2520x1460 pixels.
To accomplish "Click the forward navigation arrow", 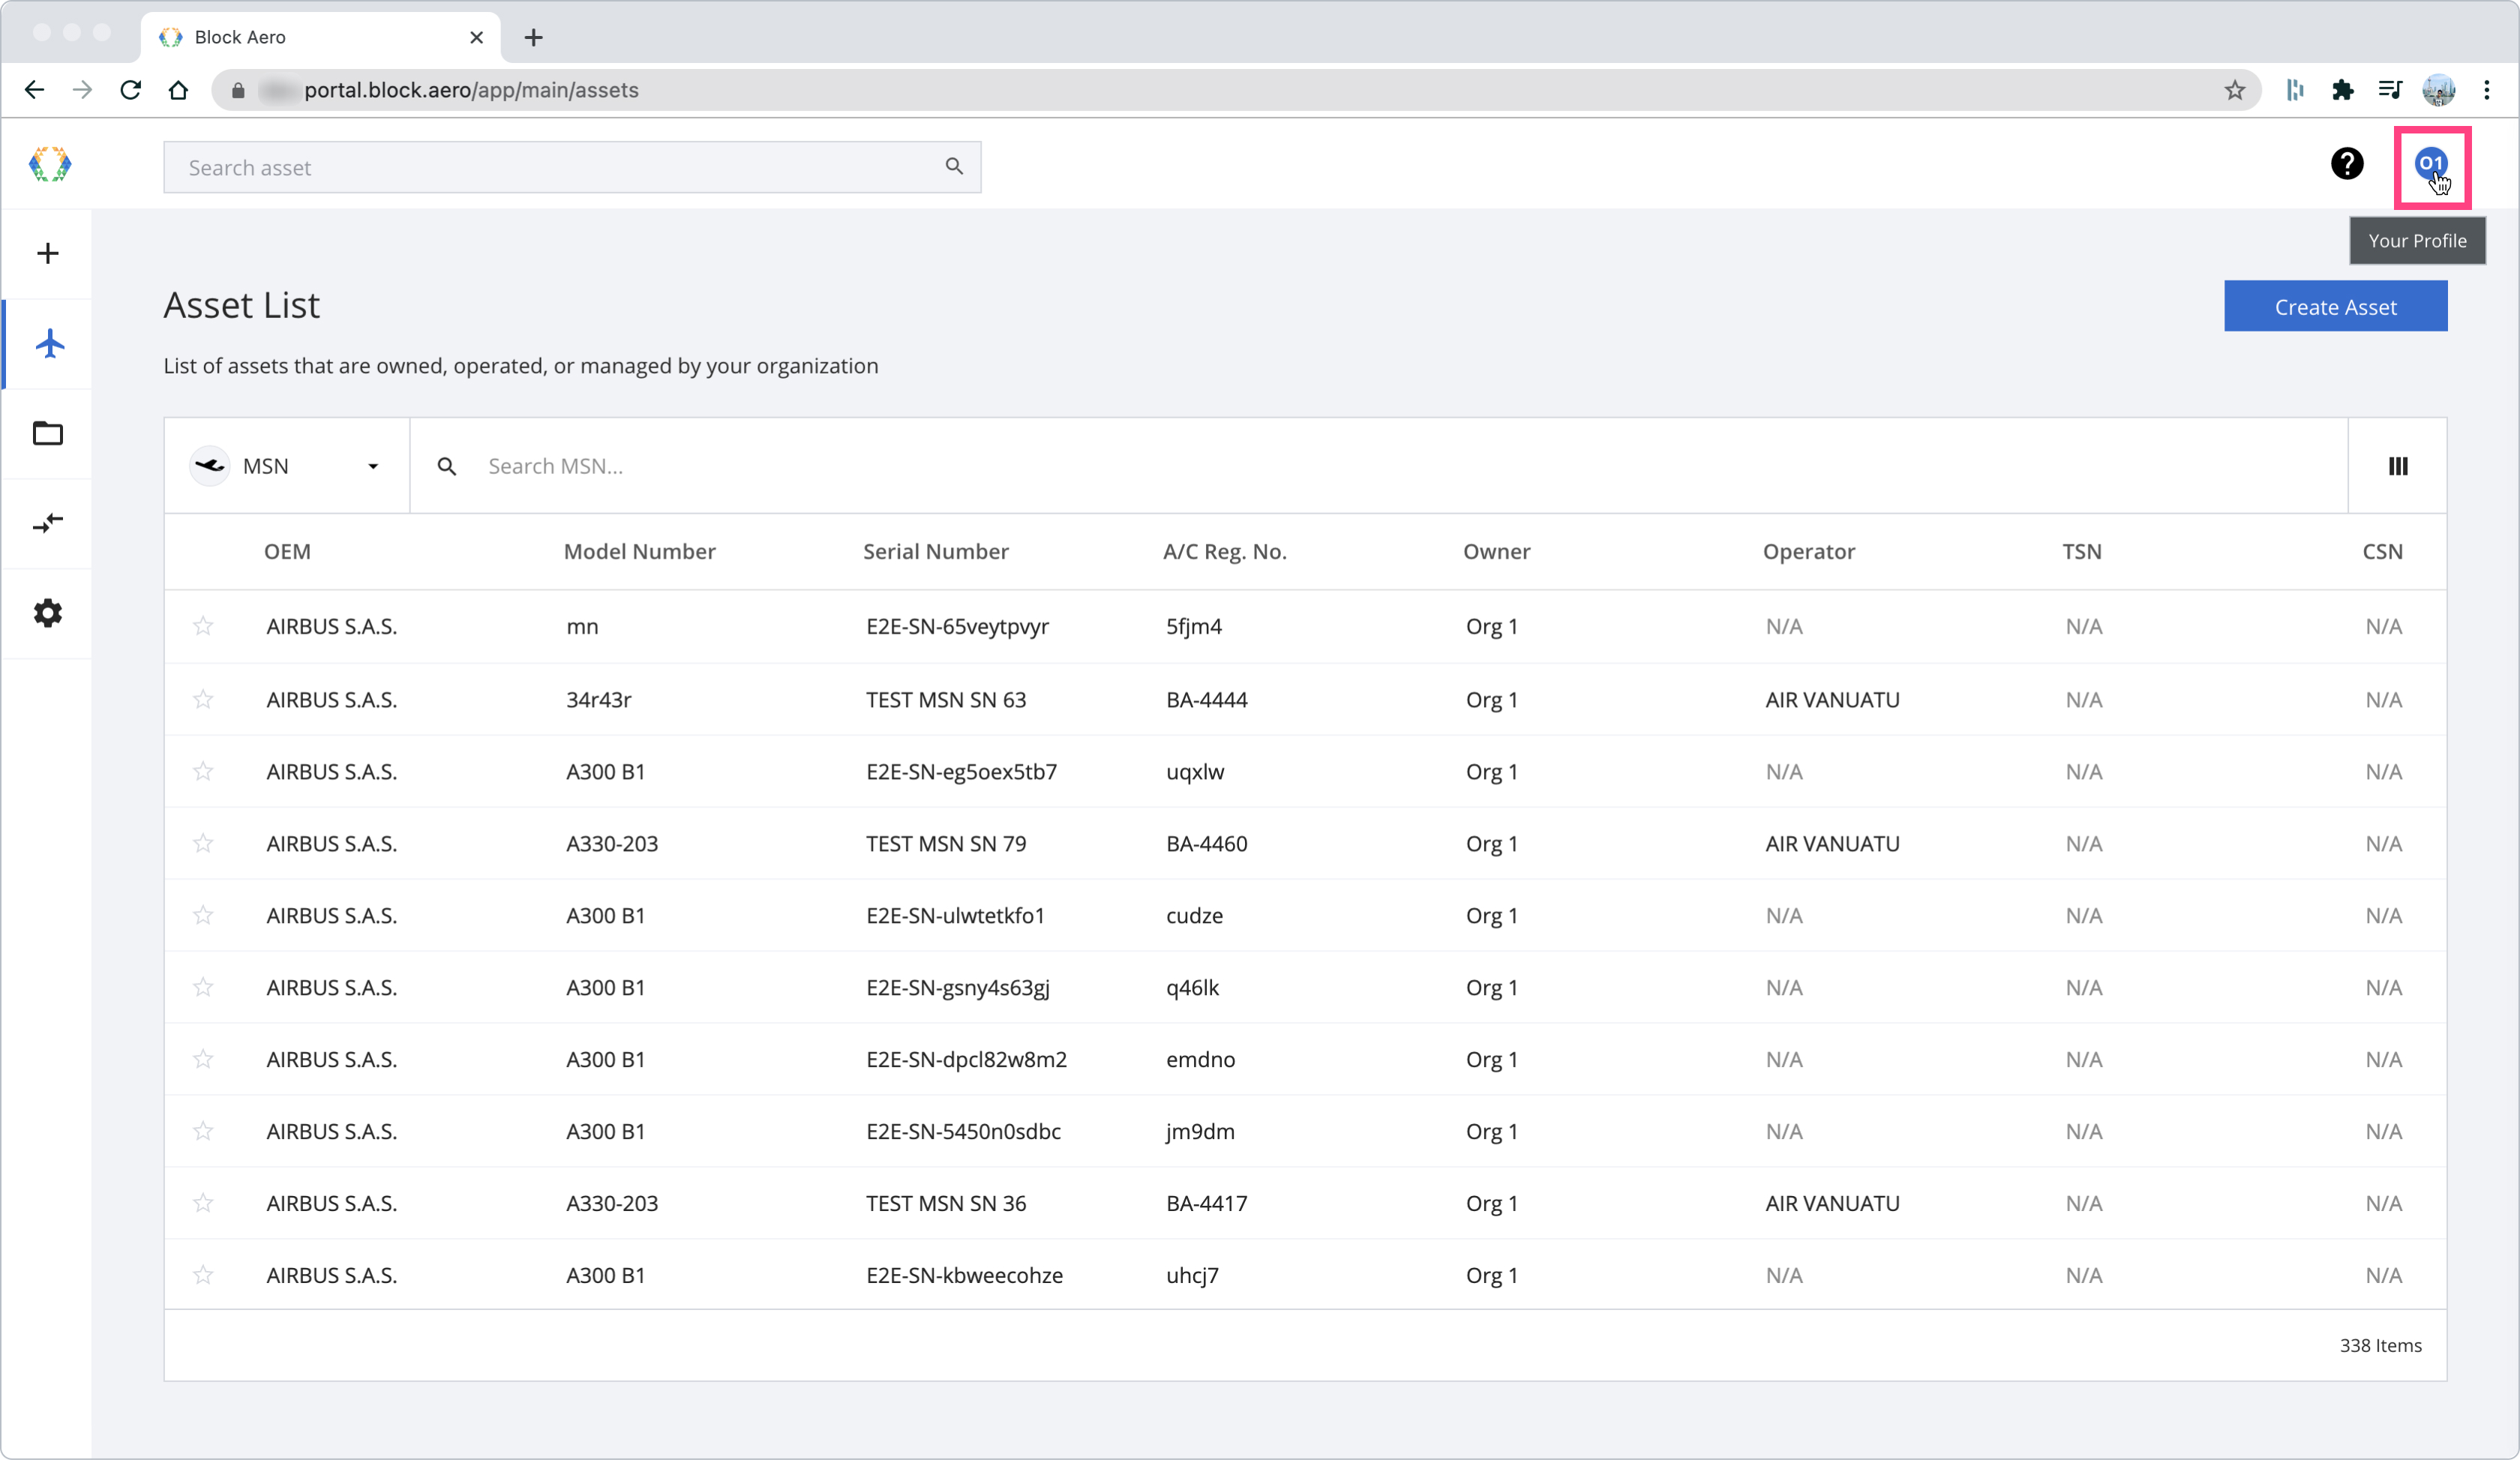I will click(x=82, y=90).
